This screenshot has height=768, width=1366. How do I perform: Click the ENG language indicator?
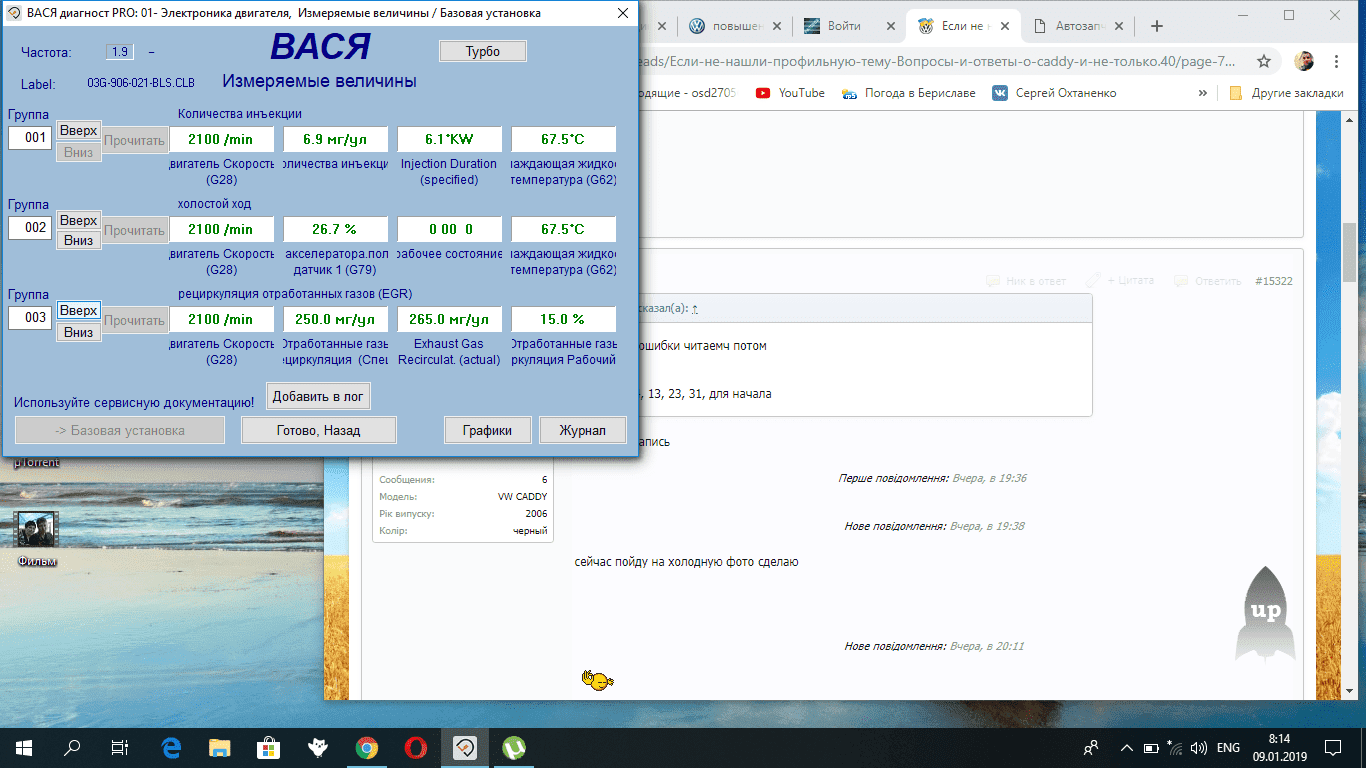click(x=1228, y=748)
